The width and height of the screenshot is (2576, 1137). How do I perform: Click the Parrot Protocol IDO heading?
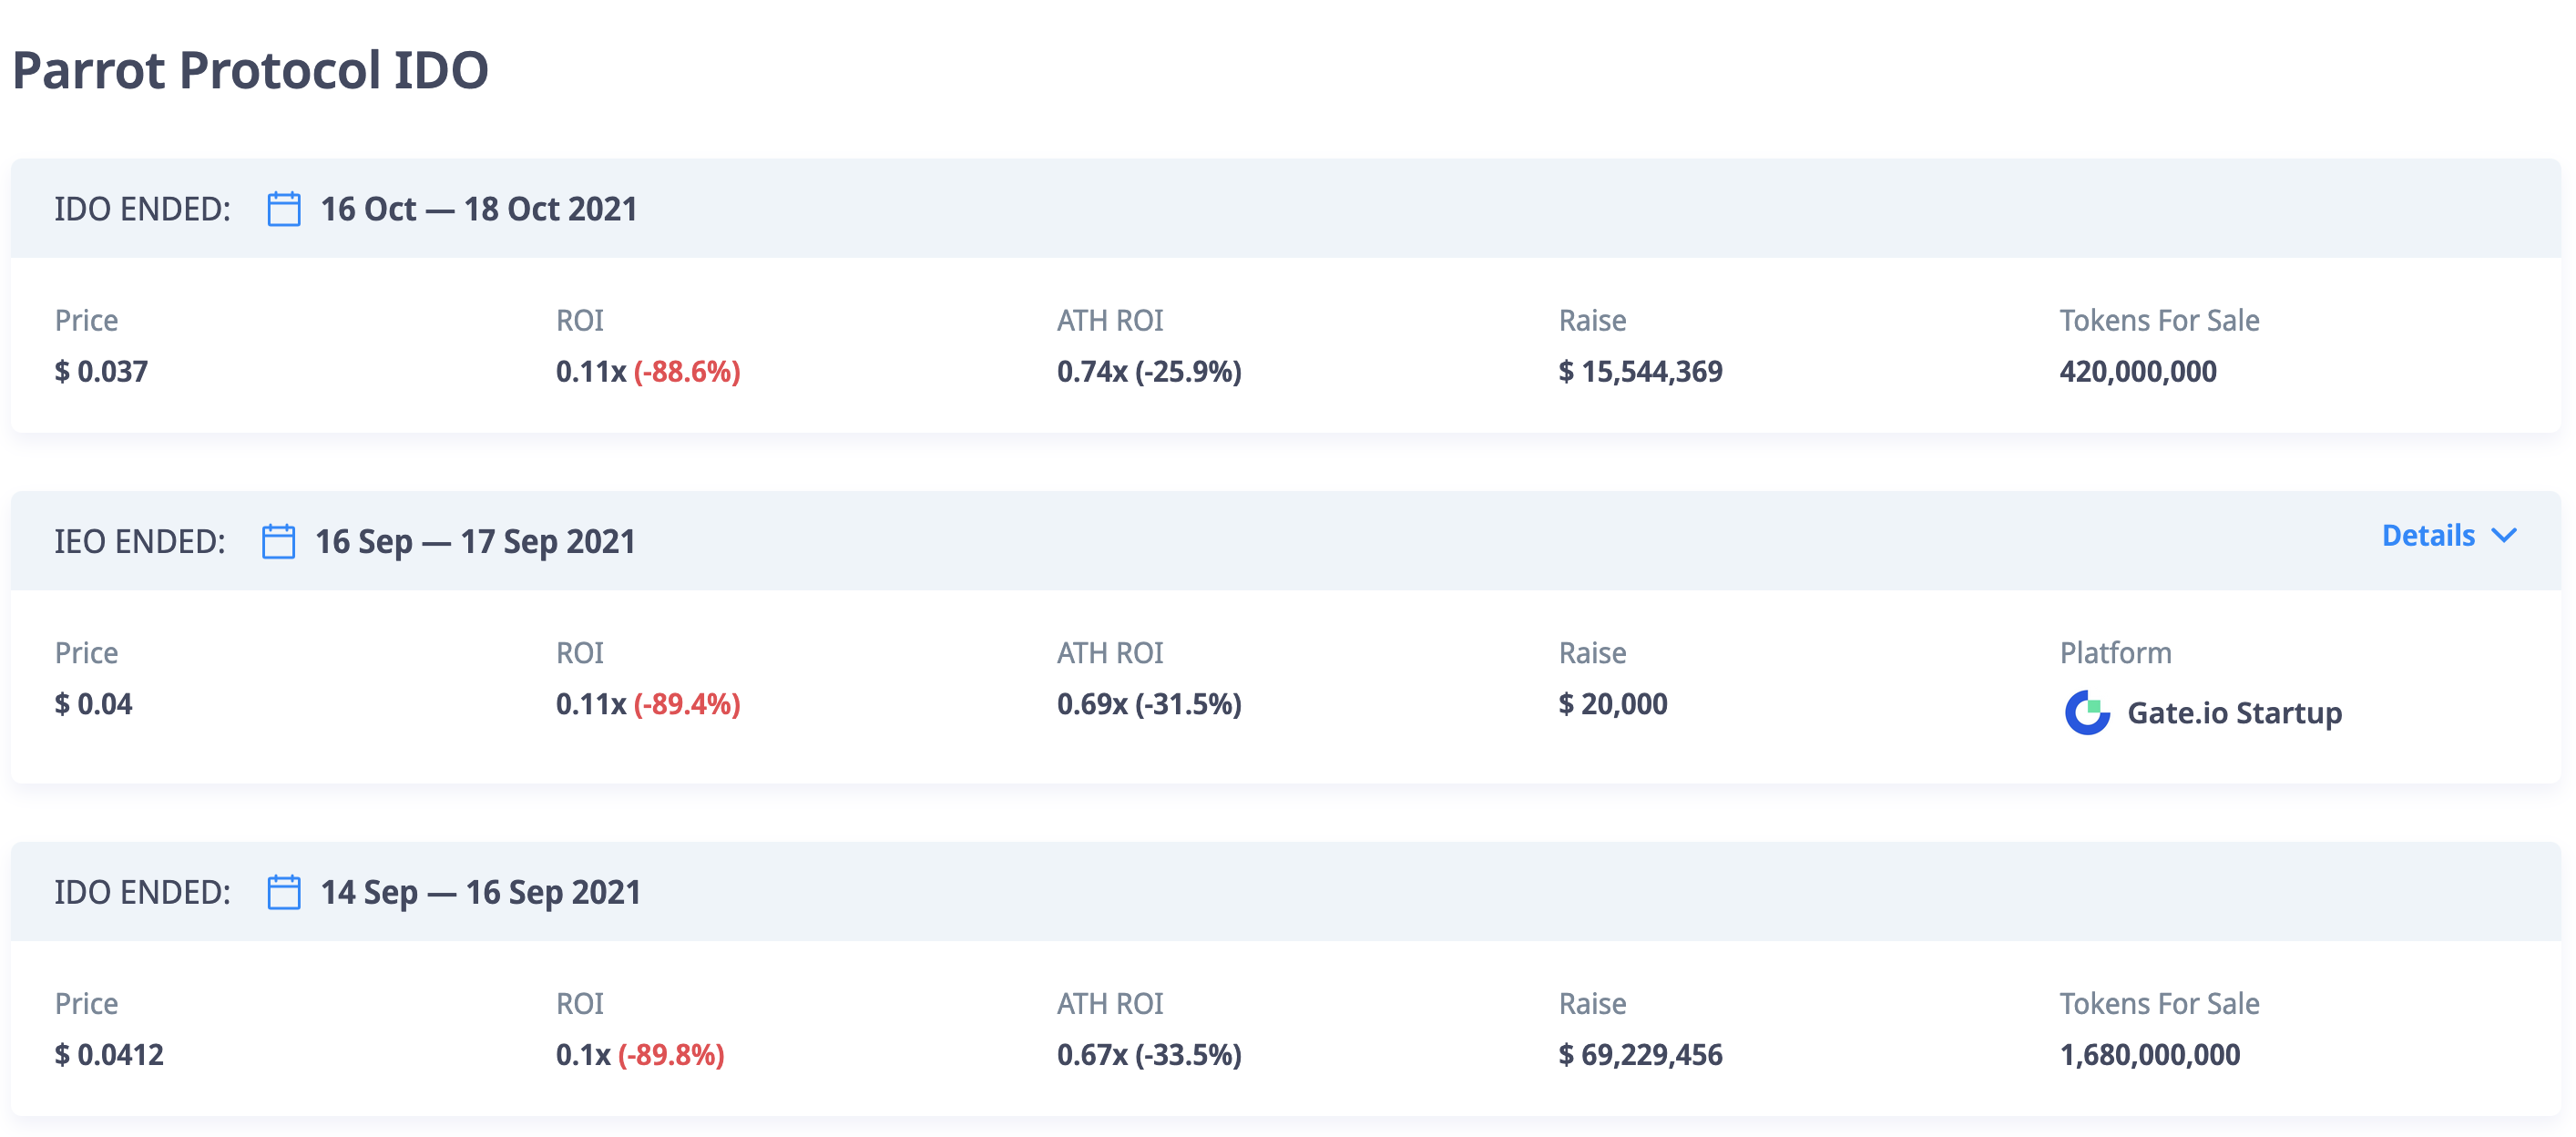(250, 70)
